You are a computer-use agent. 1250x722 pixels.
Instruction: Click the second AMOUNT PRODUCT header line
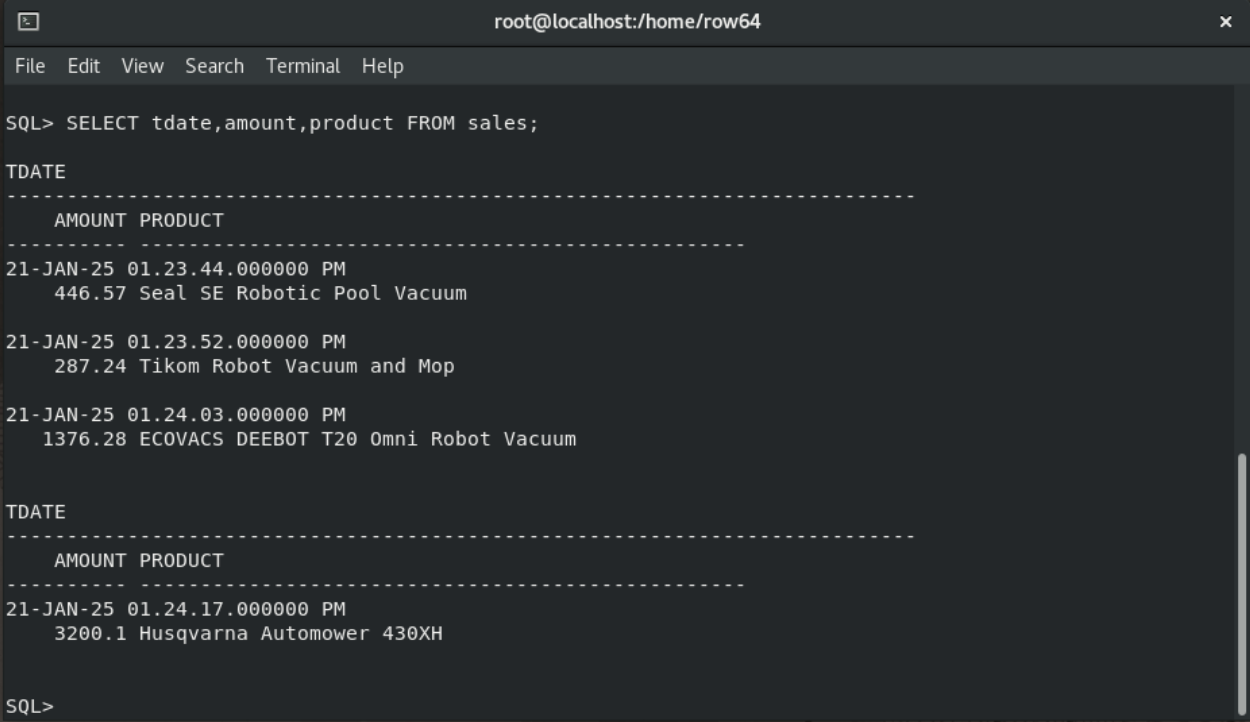tap(138, 560)
